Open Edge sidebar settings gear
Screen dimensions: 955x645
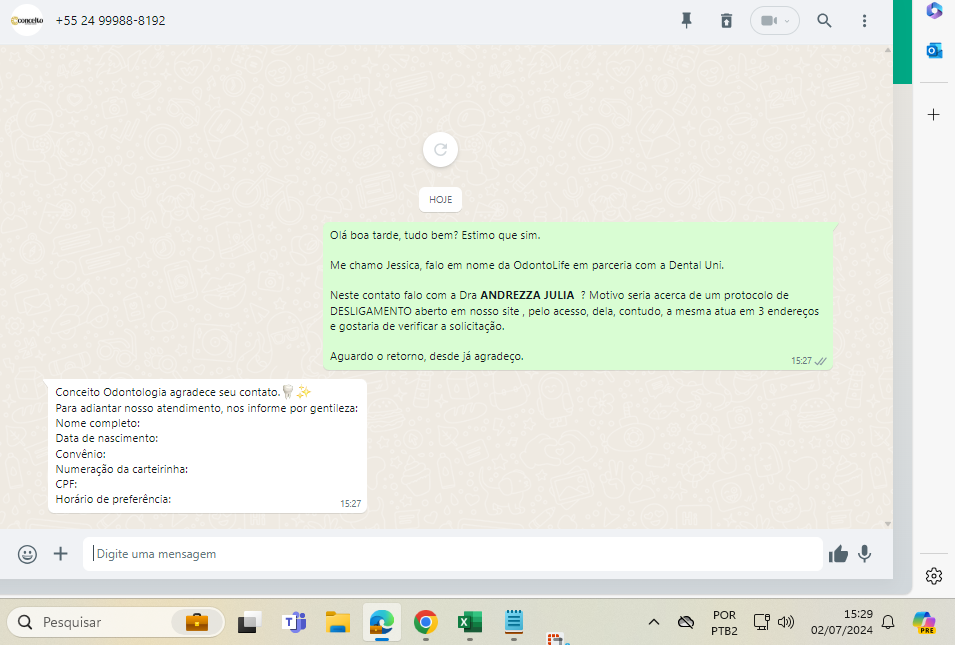pos(934,576)
